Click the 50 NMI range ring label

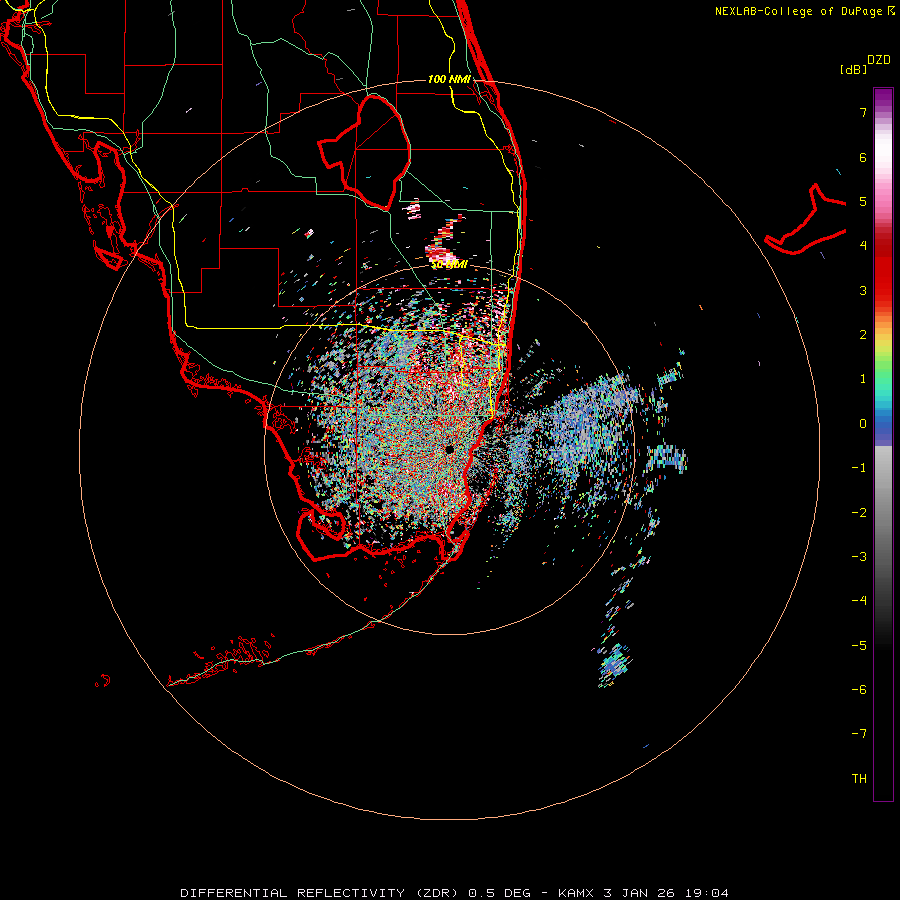point(449,264)
